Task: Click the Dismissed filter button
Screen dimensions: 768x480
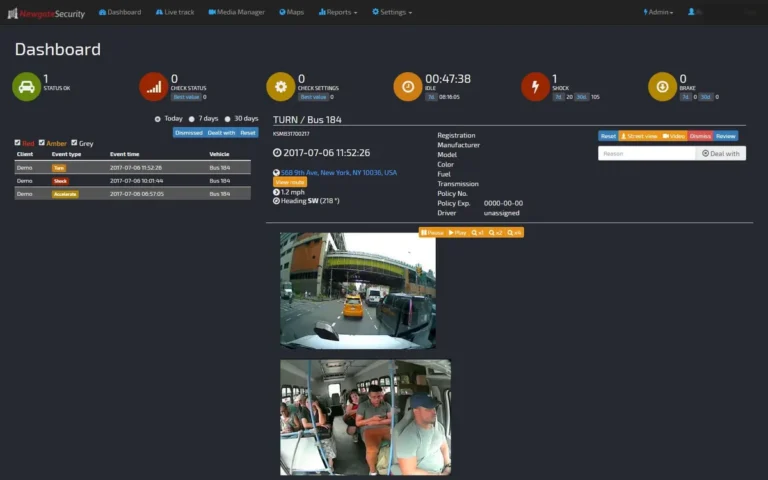Action: point(189,133)
